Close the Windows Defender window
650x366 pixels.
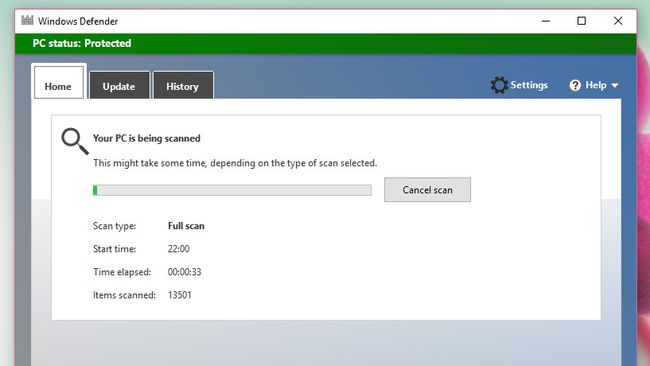pos(618,21)
